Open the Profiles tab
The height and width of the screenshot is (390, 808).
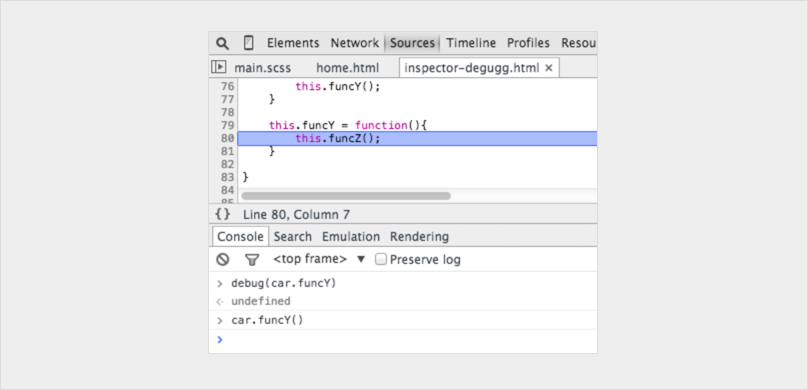528,43
